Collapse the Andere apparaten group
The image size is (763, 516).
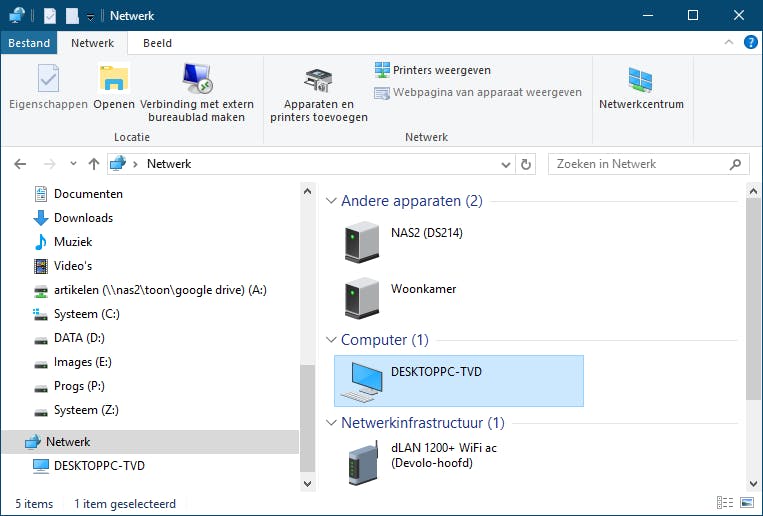(331, 201)
